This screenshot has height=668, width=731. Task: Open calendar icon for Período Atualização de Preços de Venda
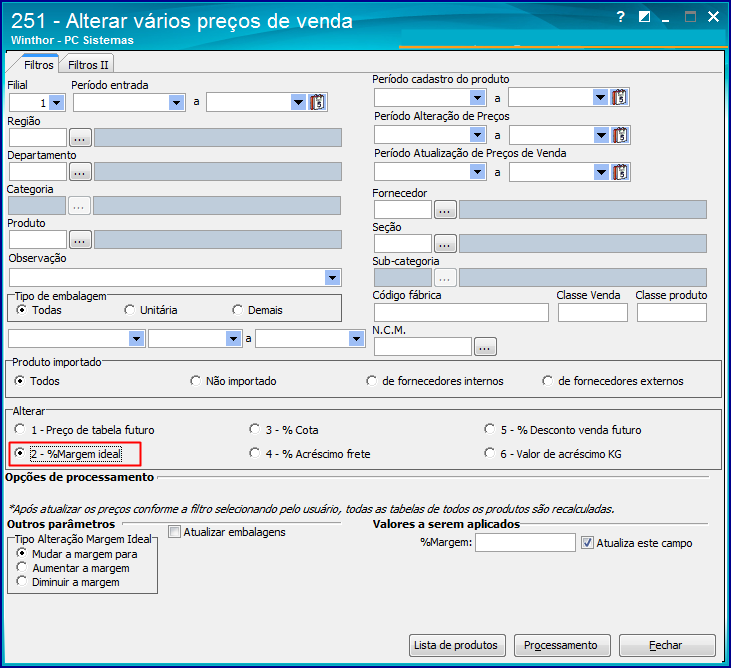[x=620, y=172]
